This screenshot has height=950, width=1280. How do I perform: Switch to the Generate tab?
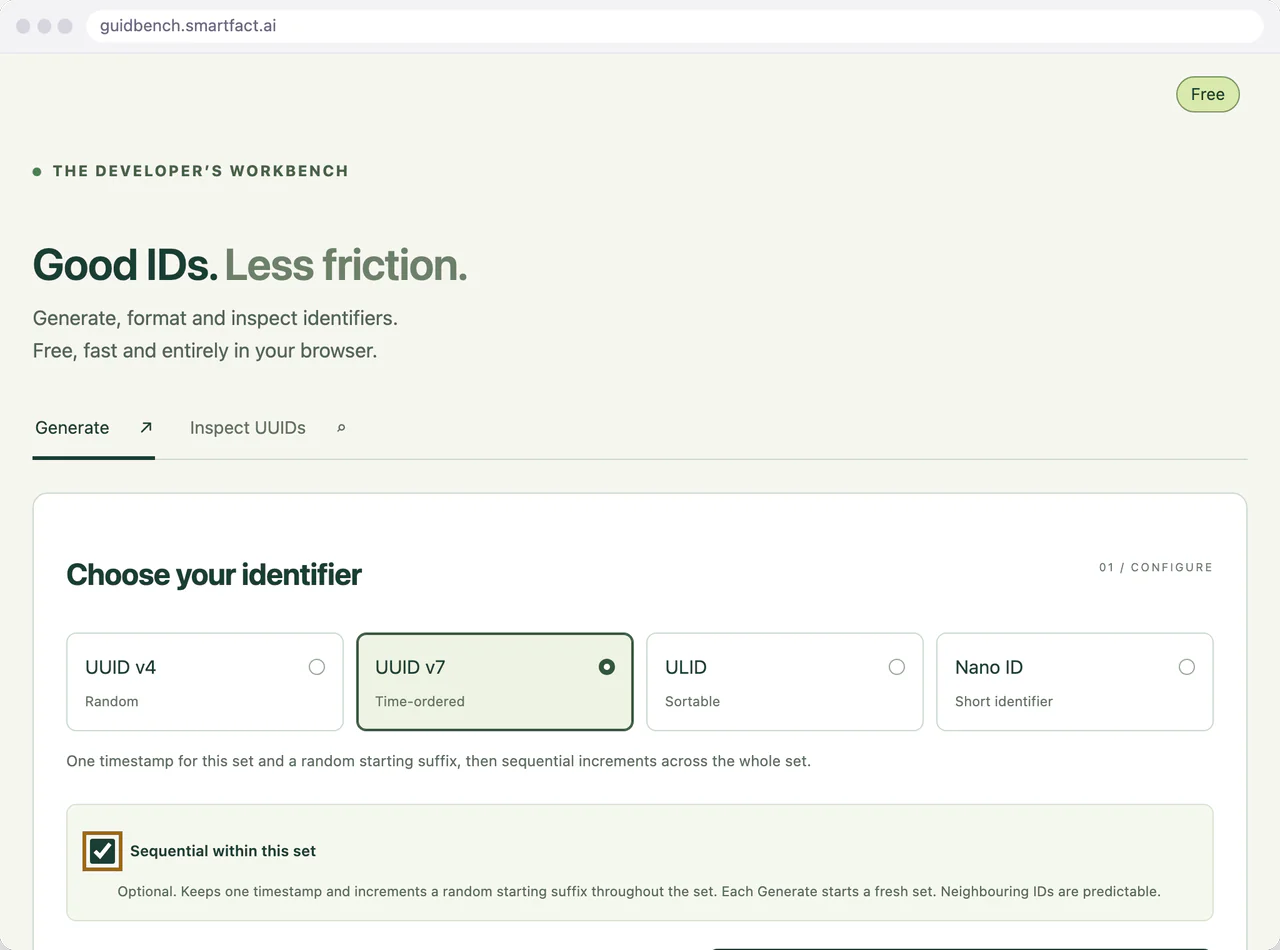[93, 428]
